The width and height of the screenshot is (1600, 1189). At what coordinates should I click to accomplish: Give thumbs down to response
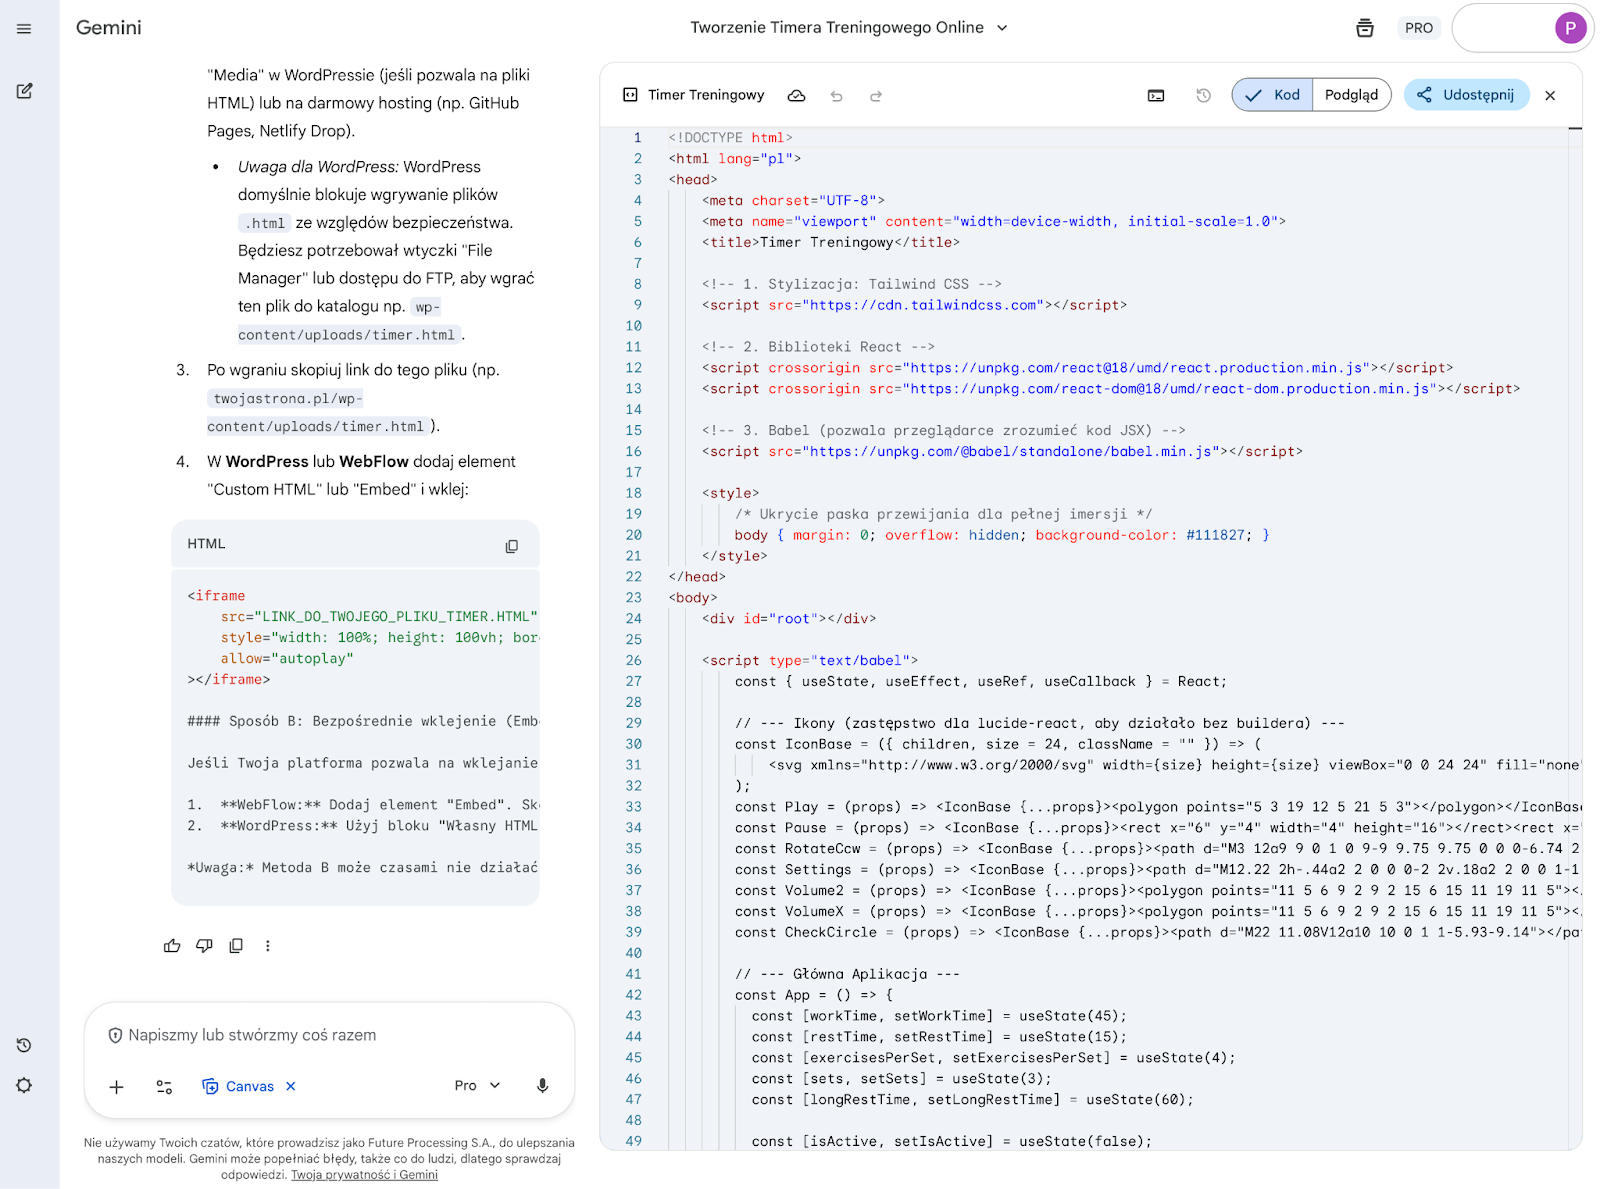(x=204, y=946)
